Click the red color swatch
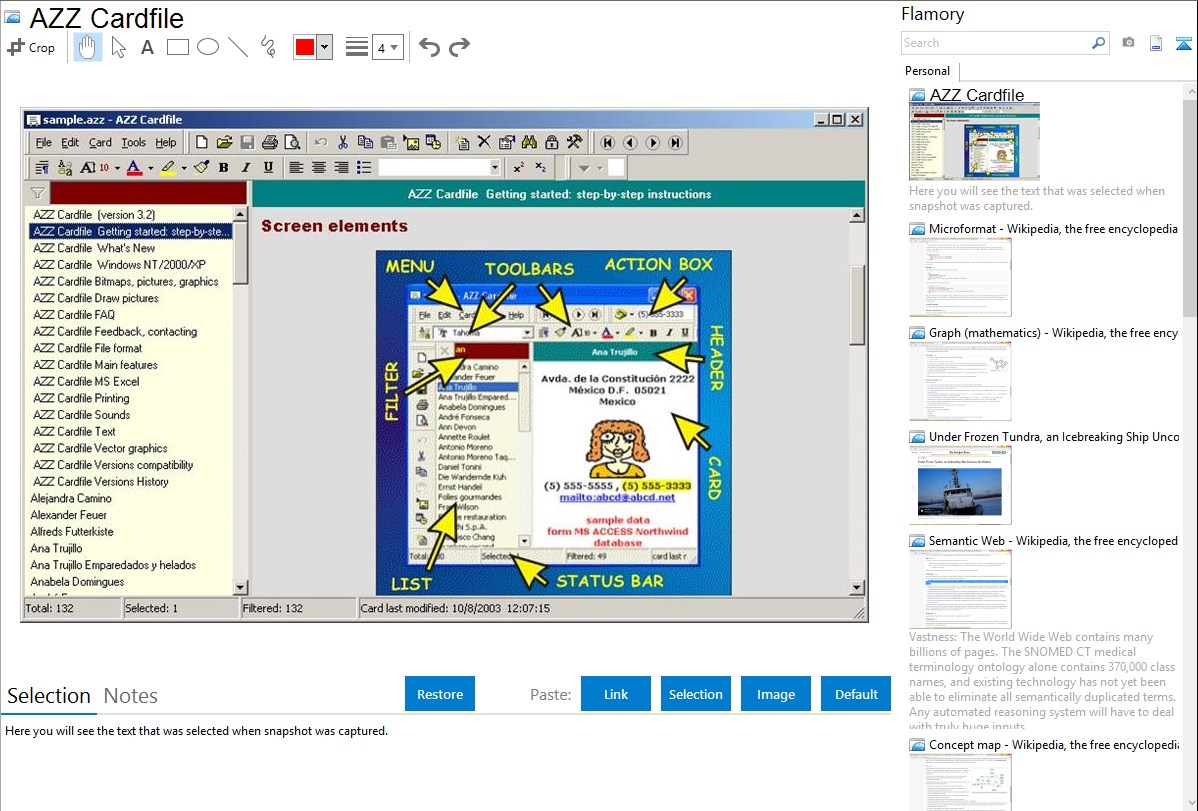Viewport: 1198px width, 811px height. coord(305,47)
